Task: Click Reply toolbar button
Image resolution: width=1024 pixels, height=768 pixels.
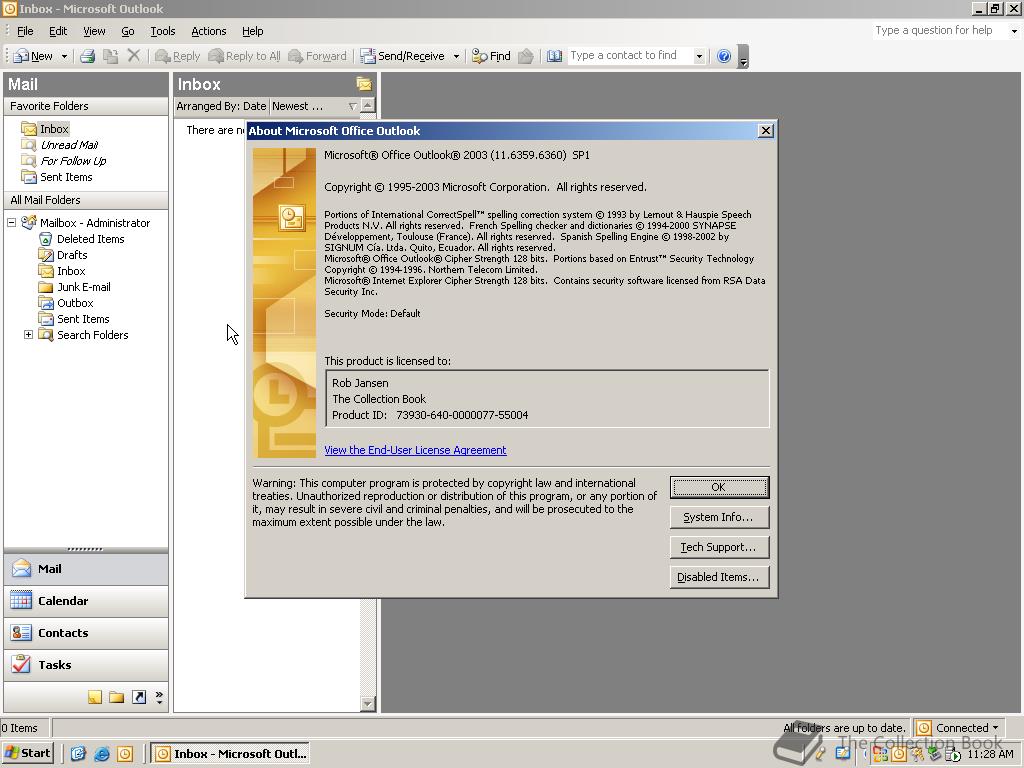Action: [x=178, y=56]
